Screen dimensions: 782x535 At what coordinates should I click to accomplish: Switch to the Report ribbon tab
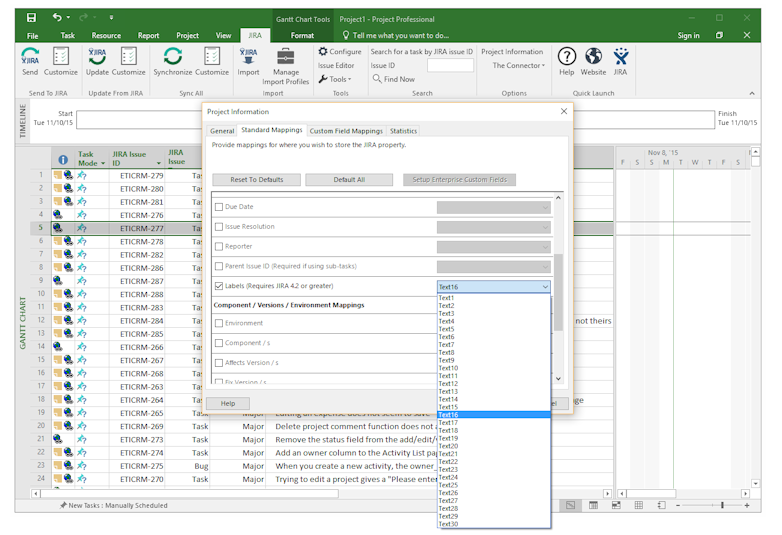(148, 35)
